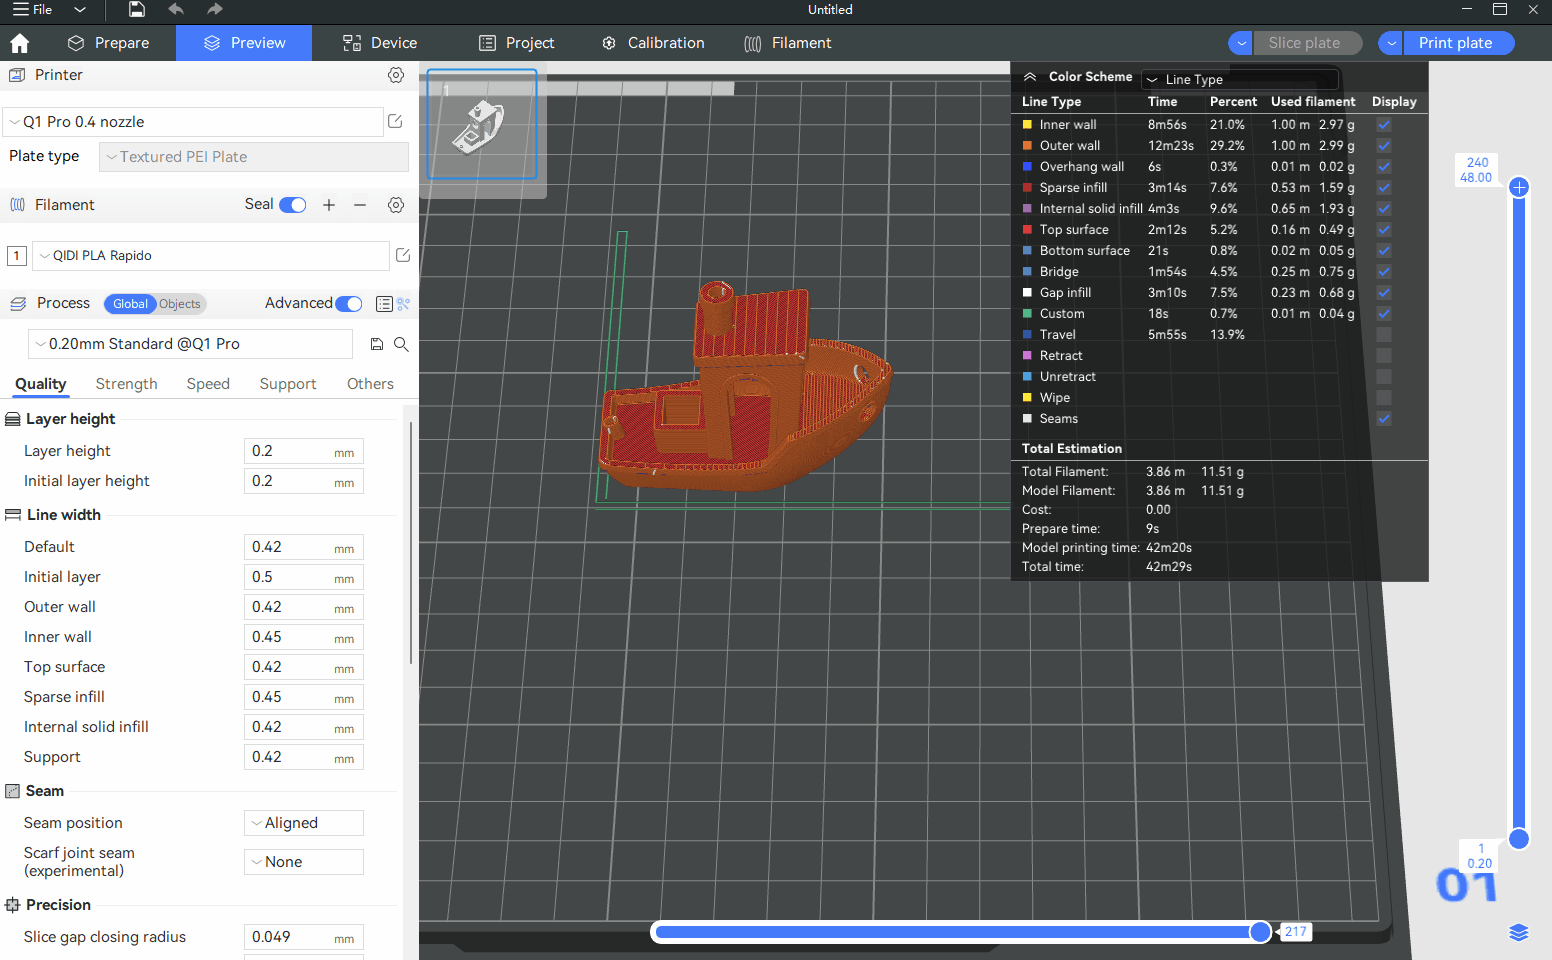This screenshot has height=960, width=1552.
Task: Switch to the Strength tab
Action: point(126,384)
